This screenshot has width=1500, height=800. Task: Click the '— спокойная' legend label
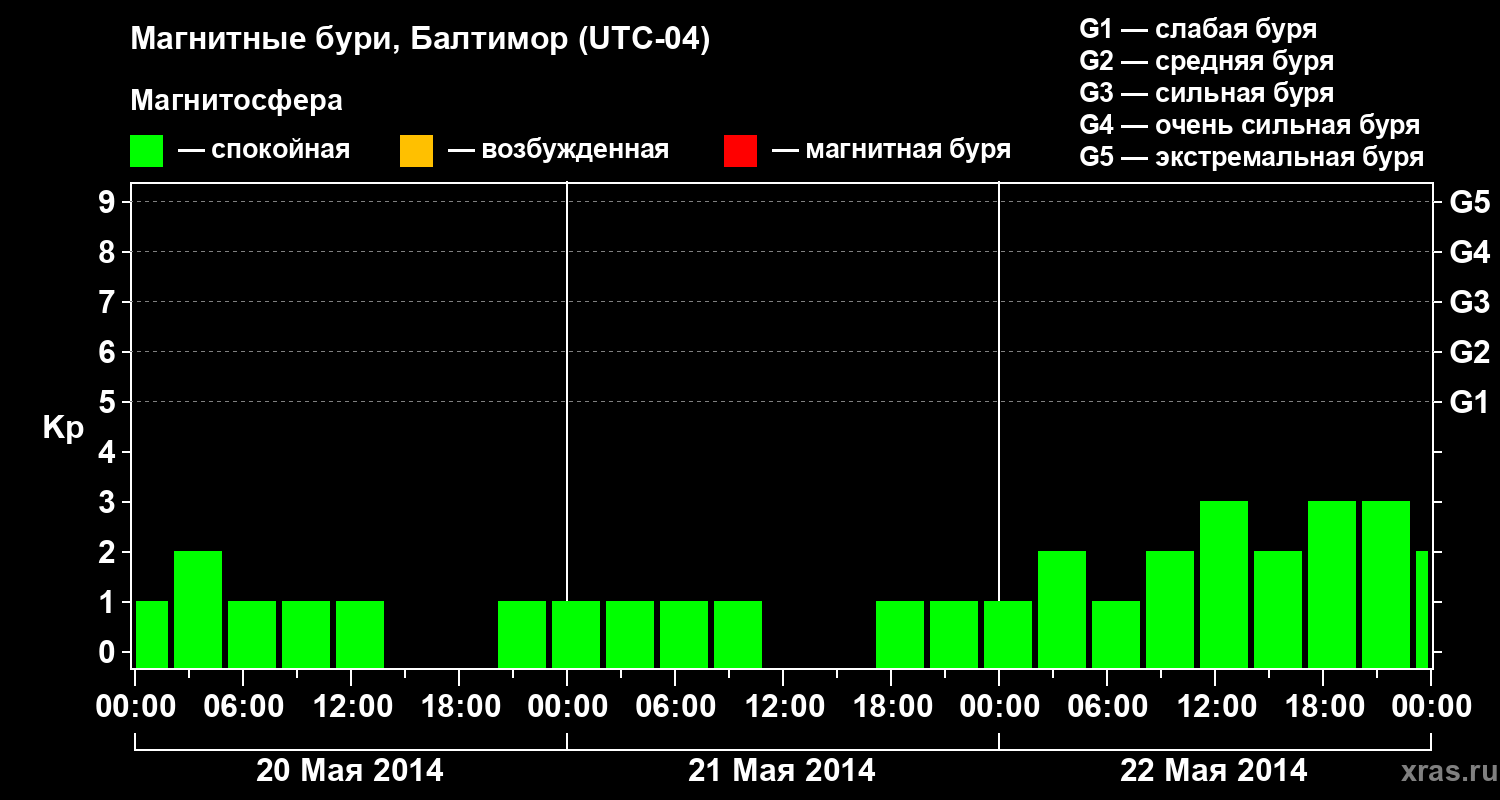point(264,150)
